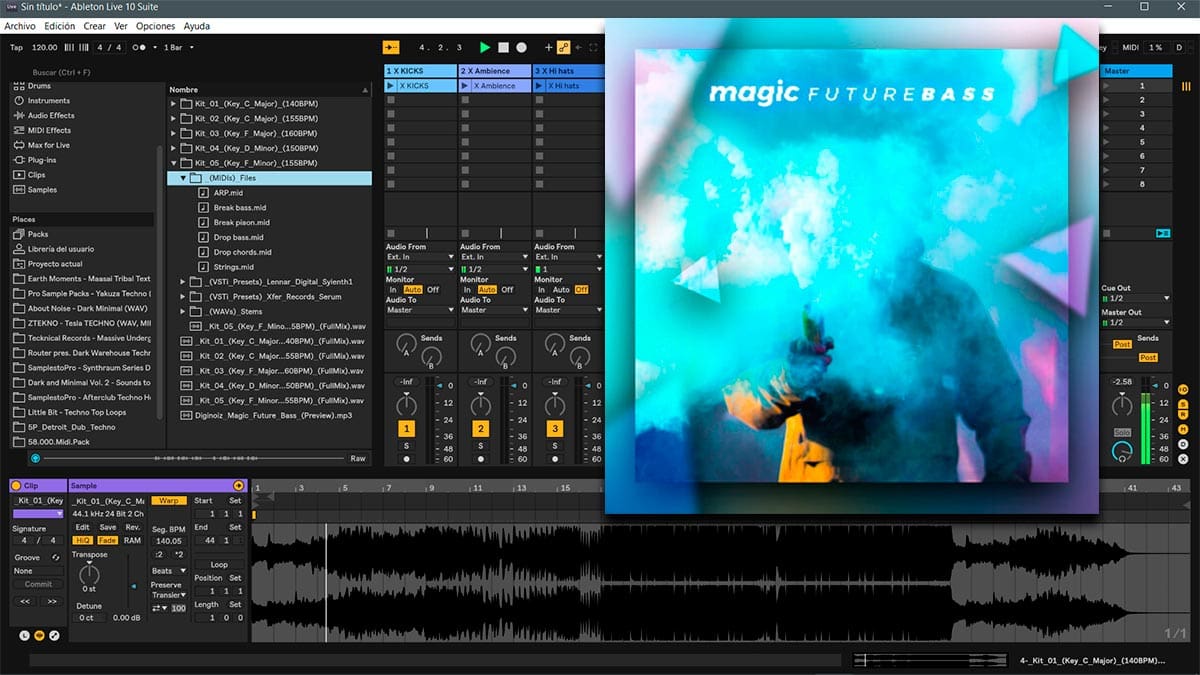Toggle the HiQ button
Screen dimensions: 1200x675
82,540
